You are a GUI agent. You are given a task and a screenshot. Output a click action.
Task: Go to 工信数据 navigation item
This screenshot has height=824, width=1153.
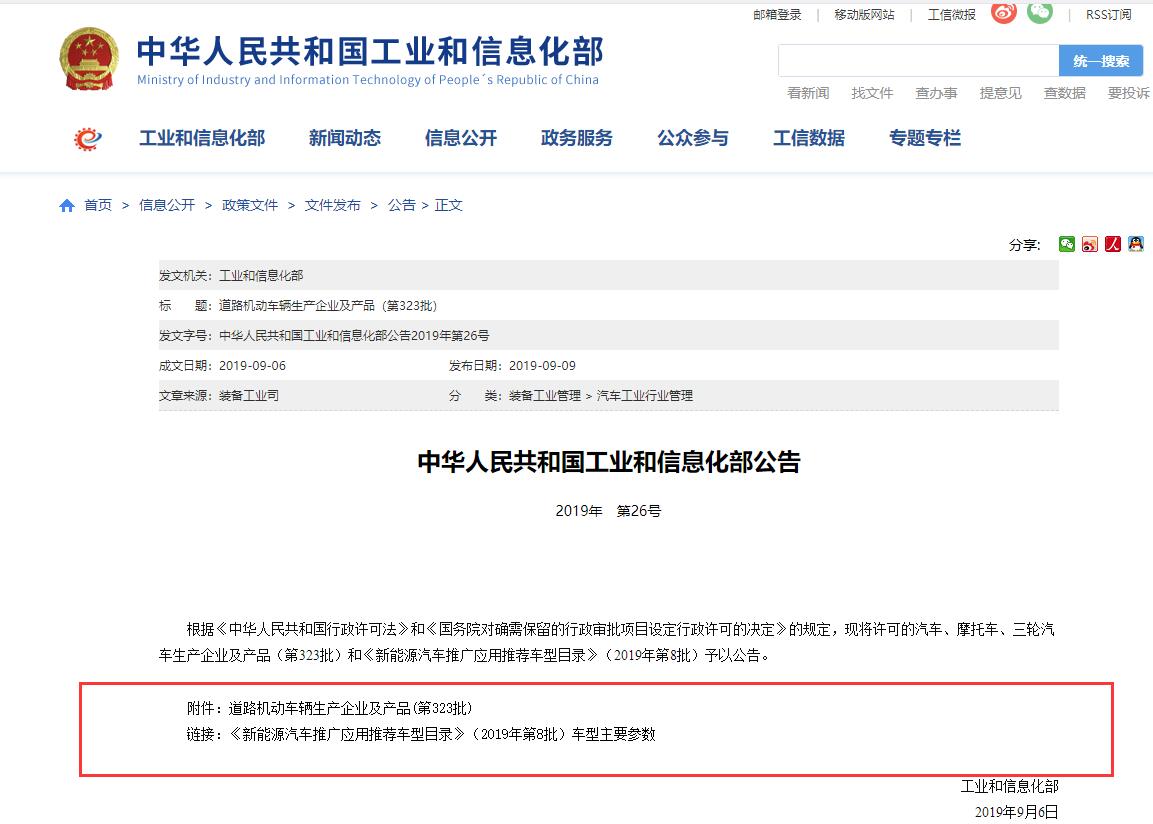[808, 139]
